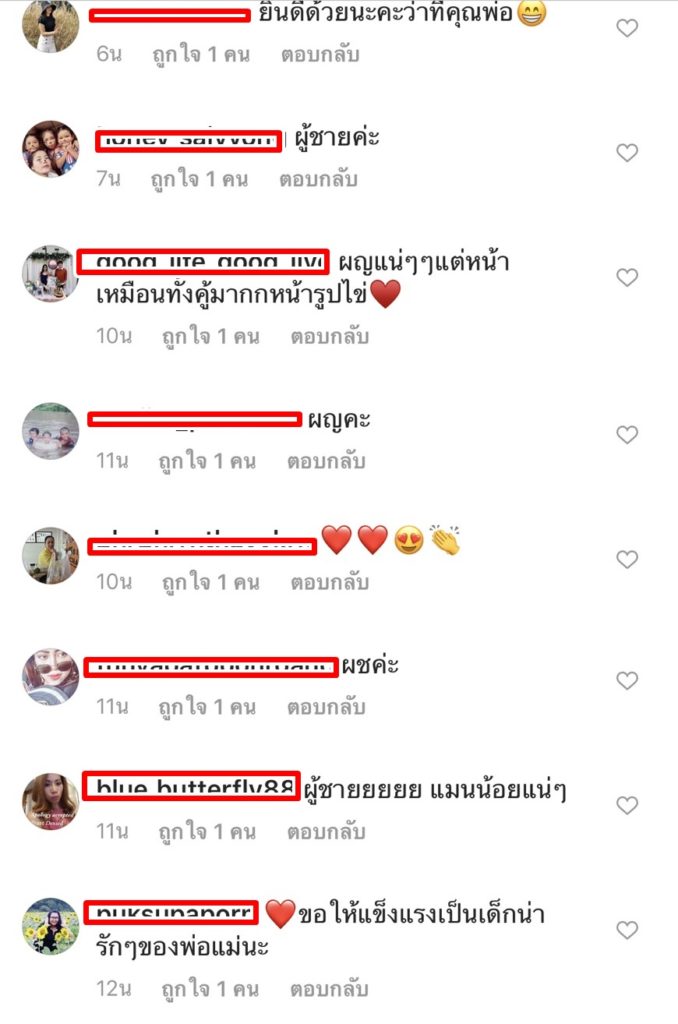The height and width of the screenshot is (1024, 678).
Task: Click ตอบกลับ under the 12น comment
Action: point(329,989)
